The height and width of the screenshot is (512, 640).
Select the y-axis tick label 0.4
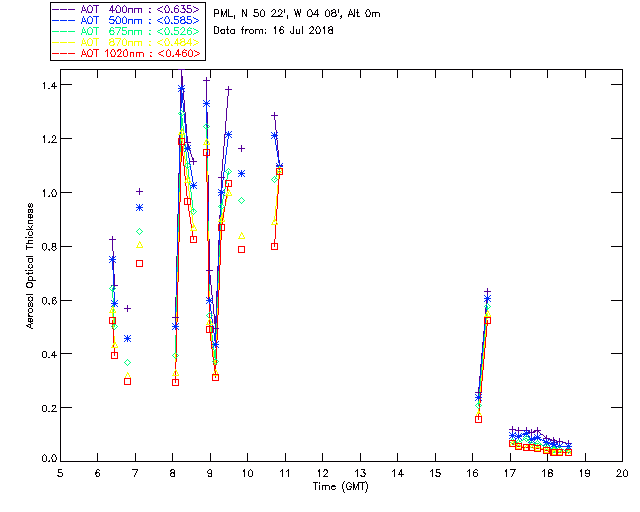coord(46,354)
